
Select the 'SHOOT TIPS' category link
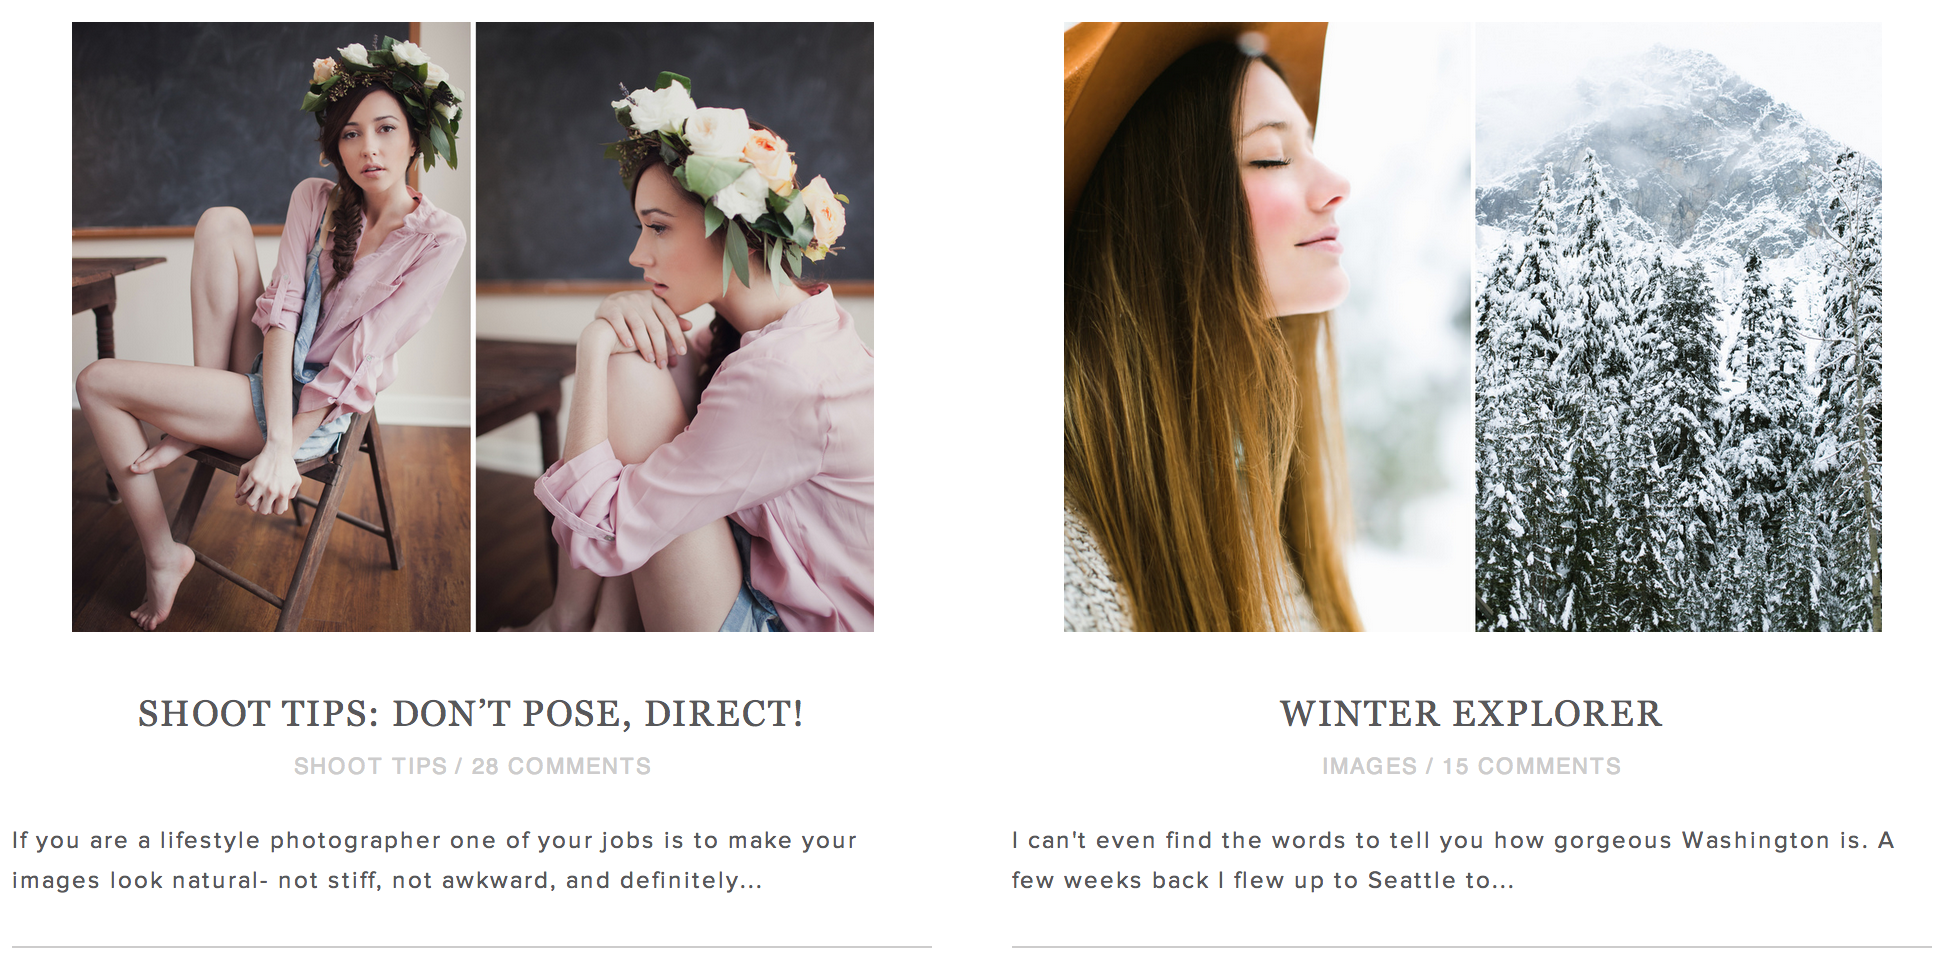pyautogui.click(x=370, y=766)
